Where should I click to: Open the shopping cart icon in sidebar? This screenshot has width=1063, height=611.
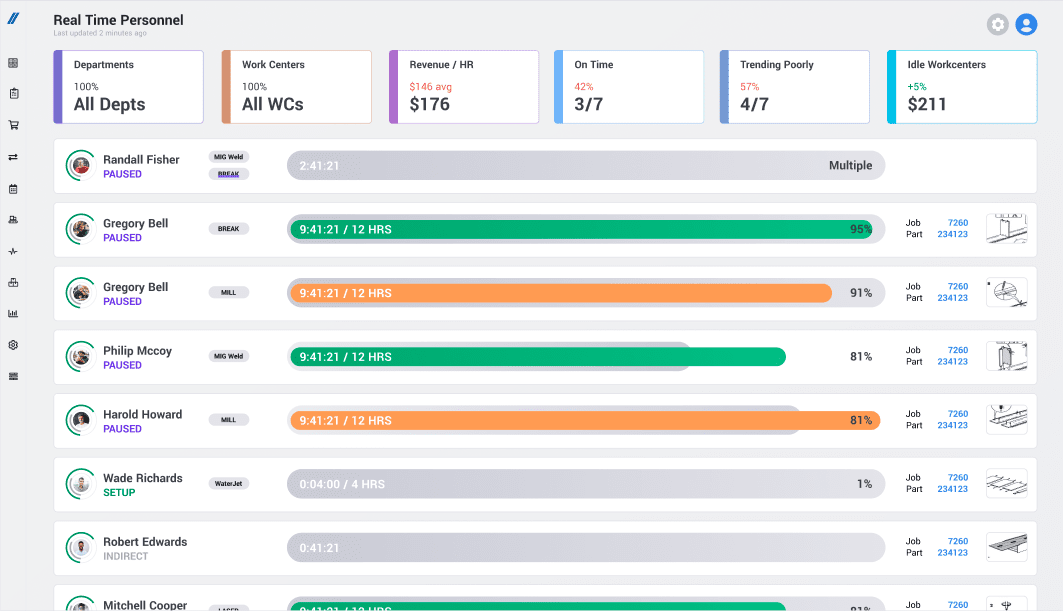(x=13, y=124)
